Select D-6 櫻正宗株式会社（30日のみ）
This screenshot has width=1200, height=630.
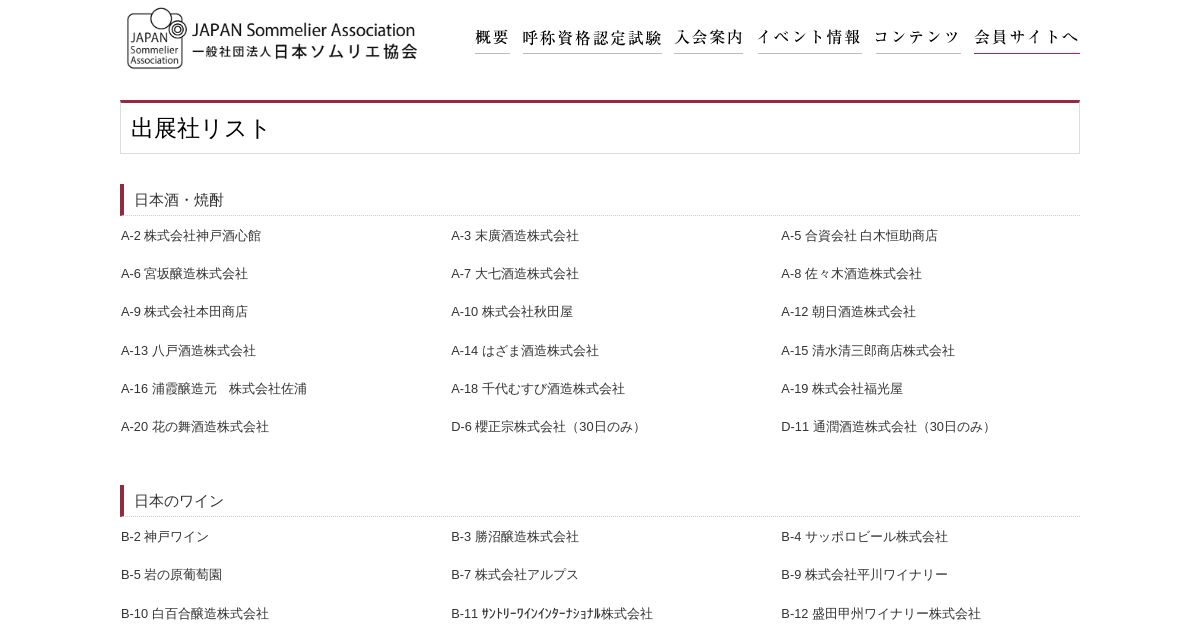(x=548, y=427)
